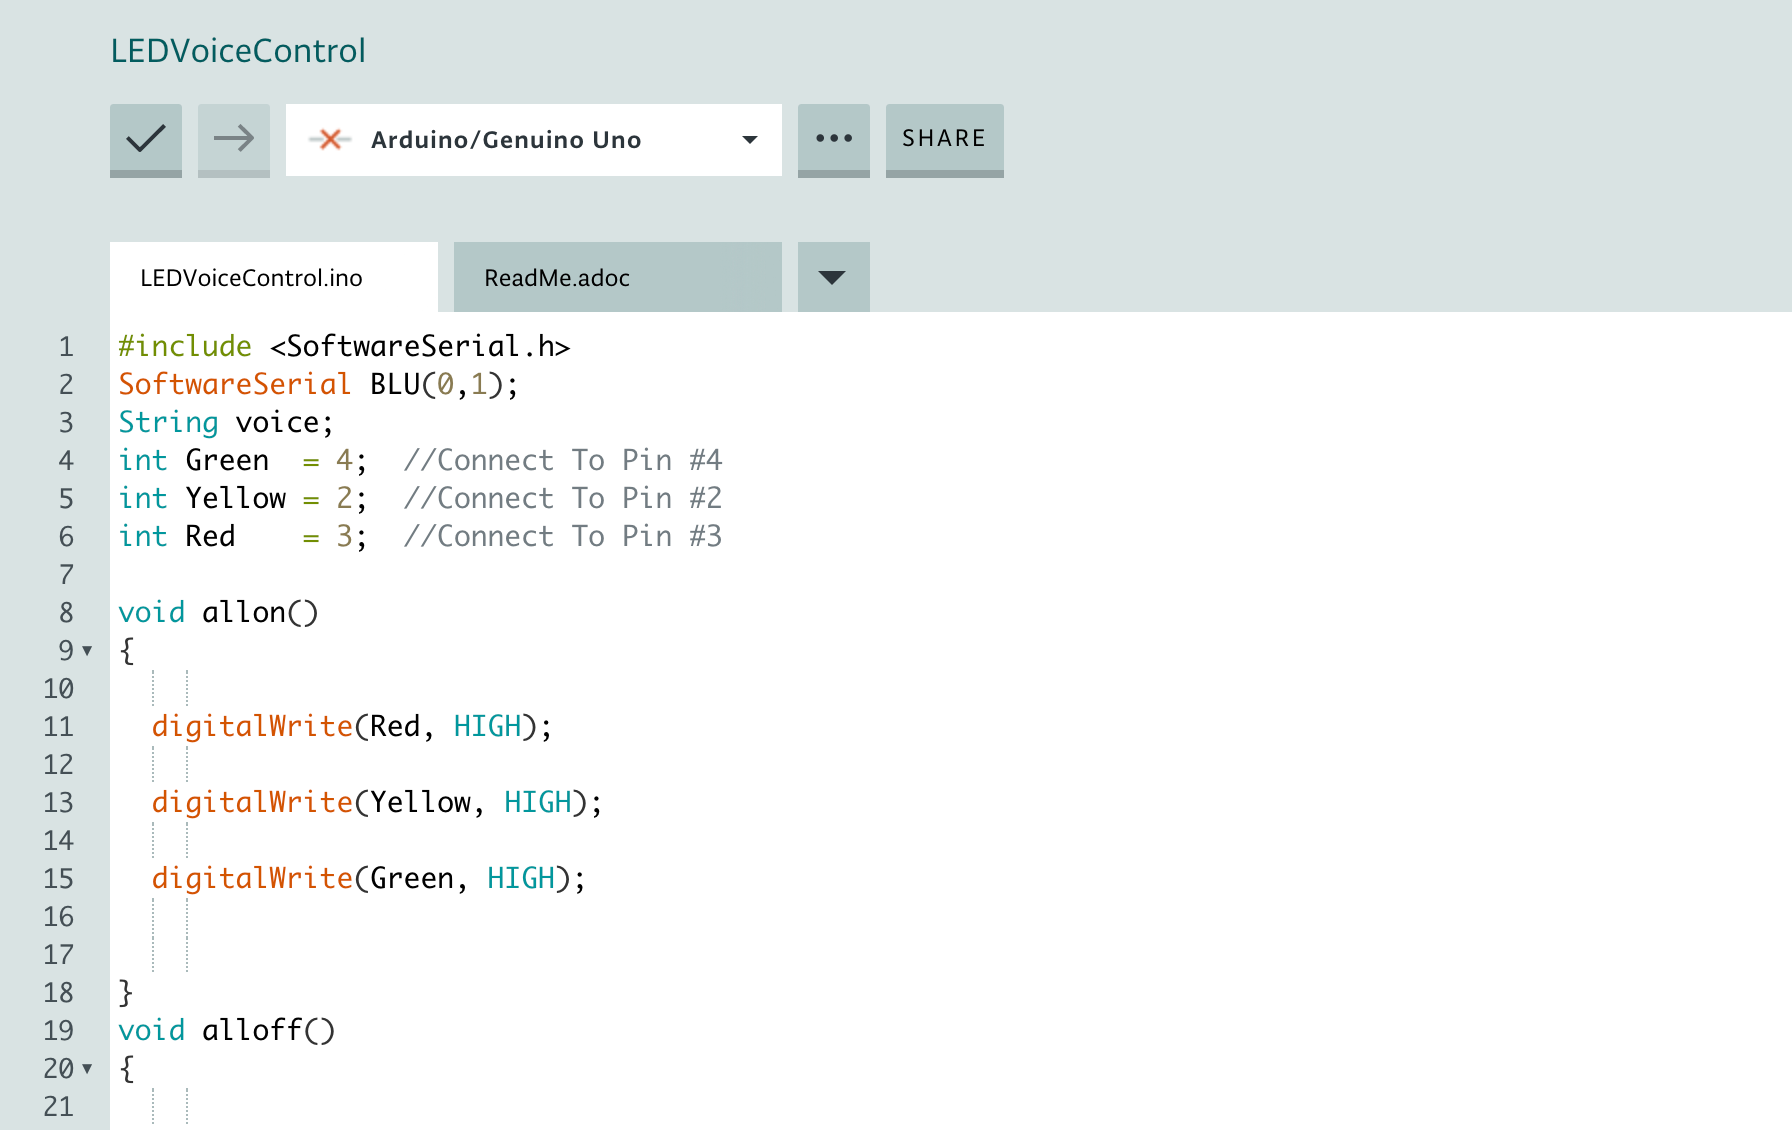This screenshot has height=1130, width=1792.
Task: Click the comment Connect To Pin #4
Action: [x=562, y=461]
